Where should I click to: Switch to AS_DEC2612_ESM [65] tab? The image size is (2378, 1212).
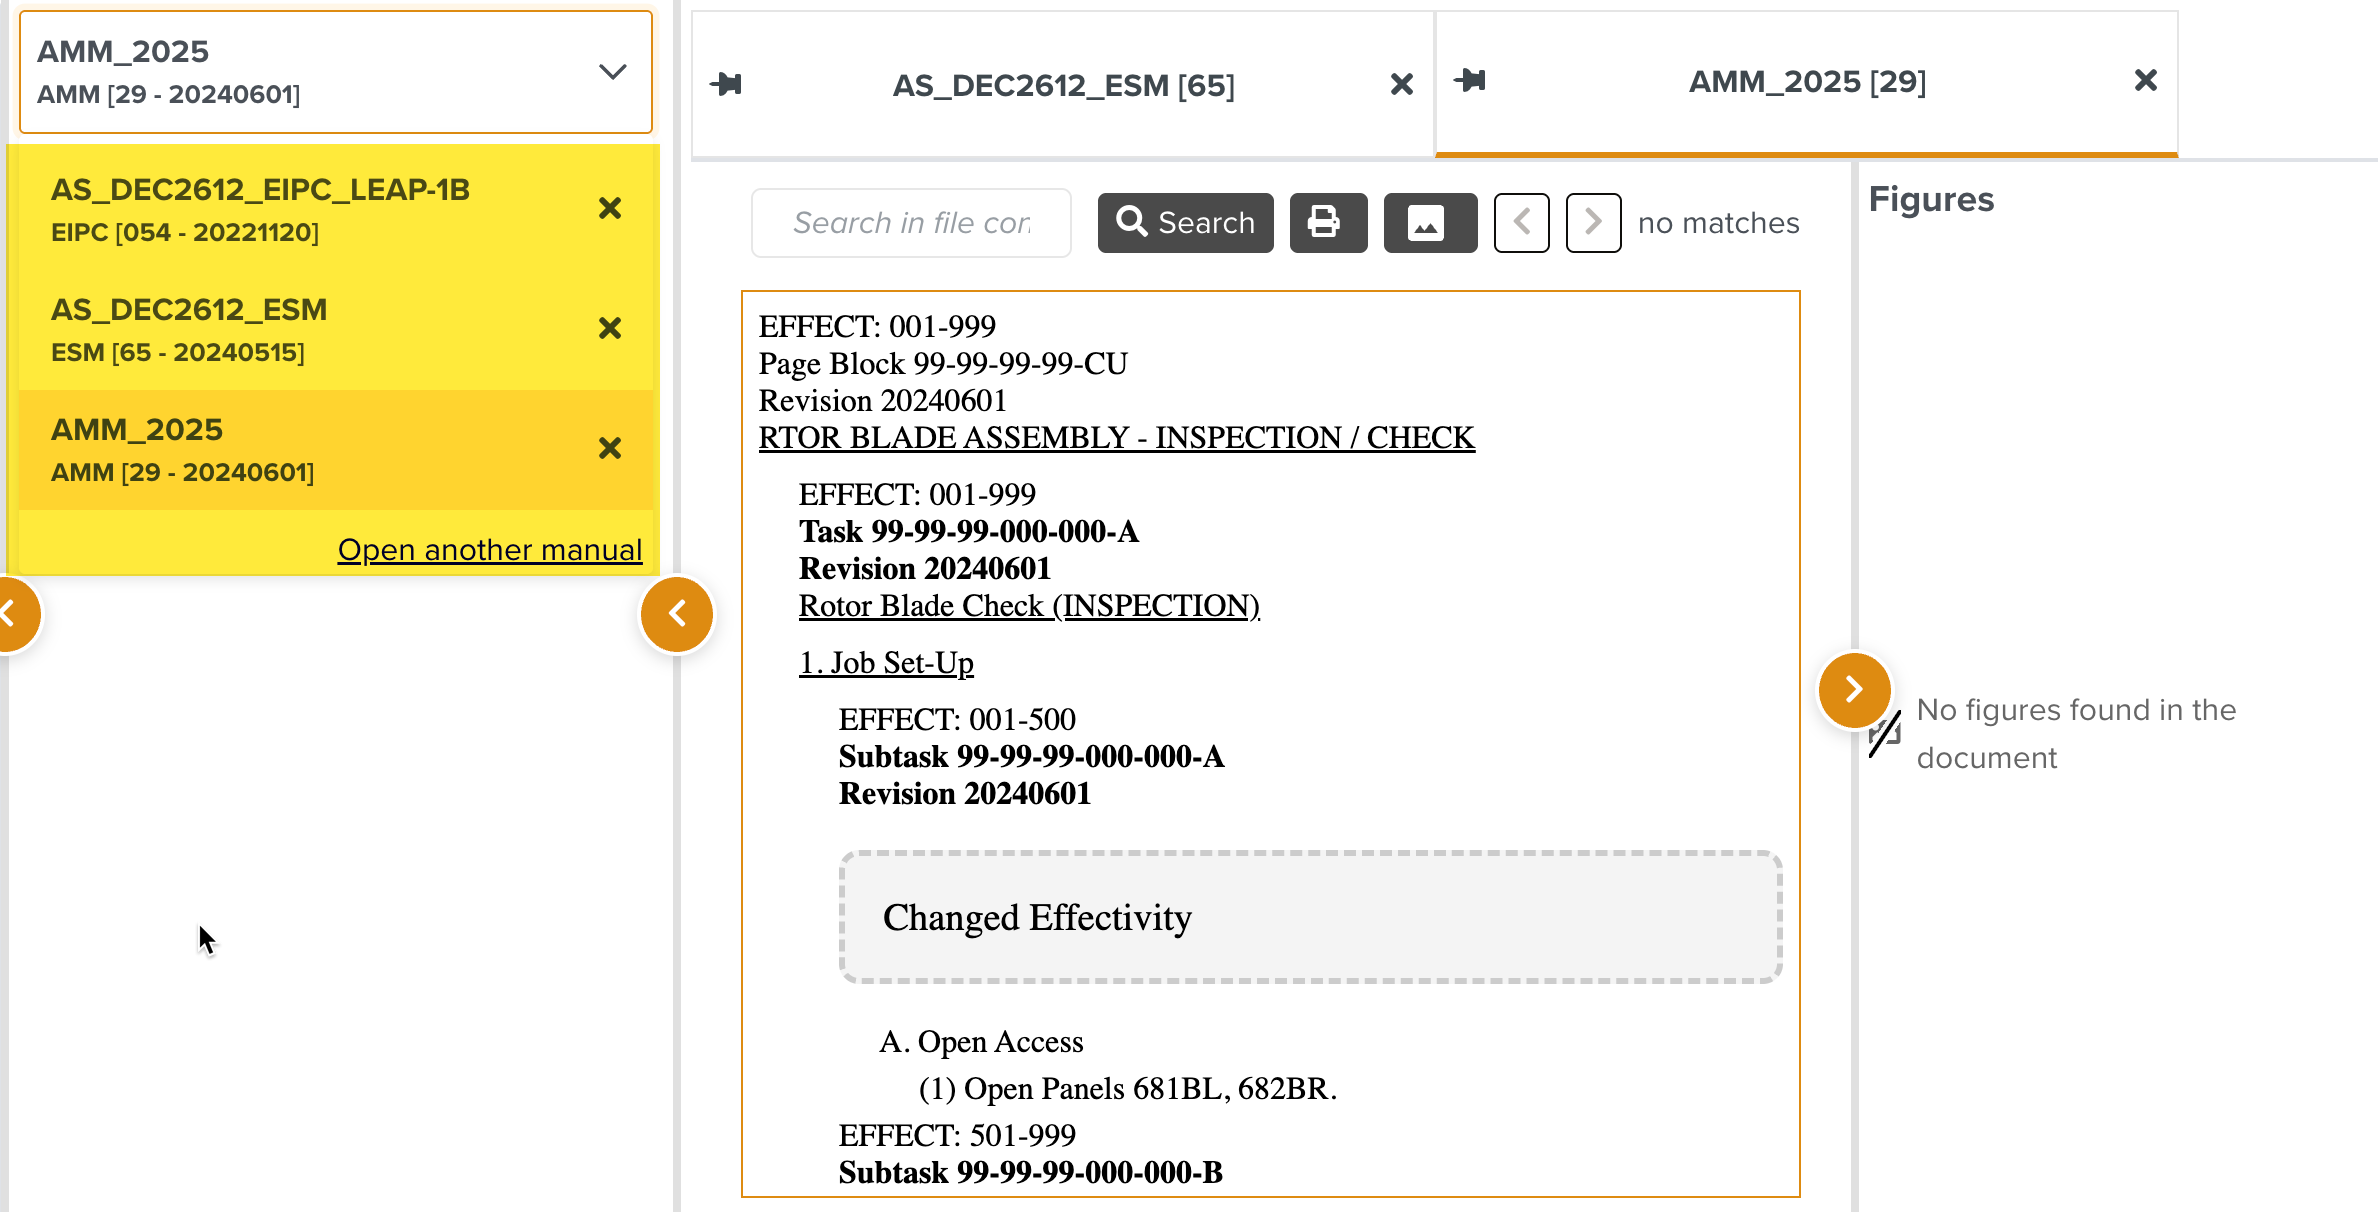1062,85
